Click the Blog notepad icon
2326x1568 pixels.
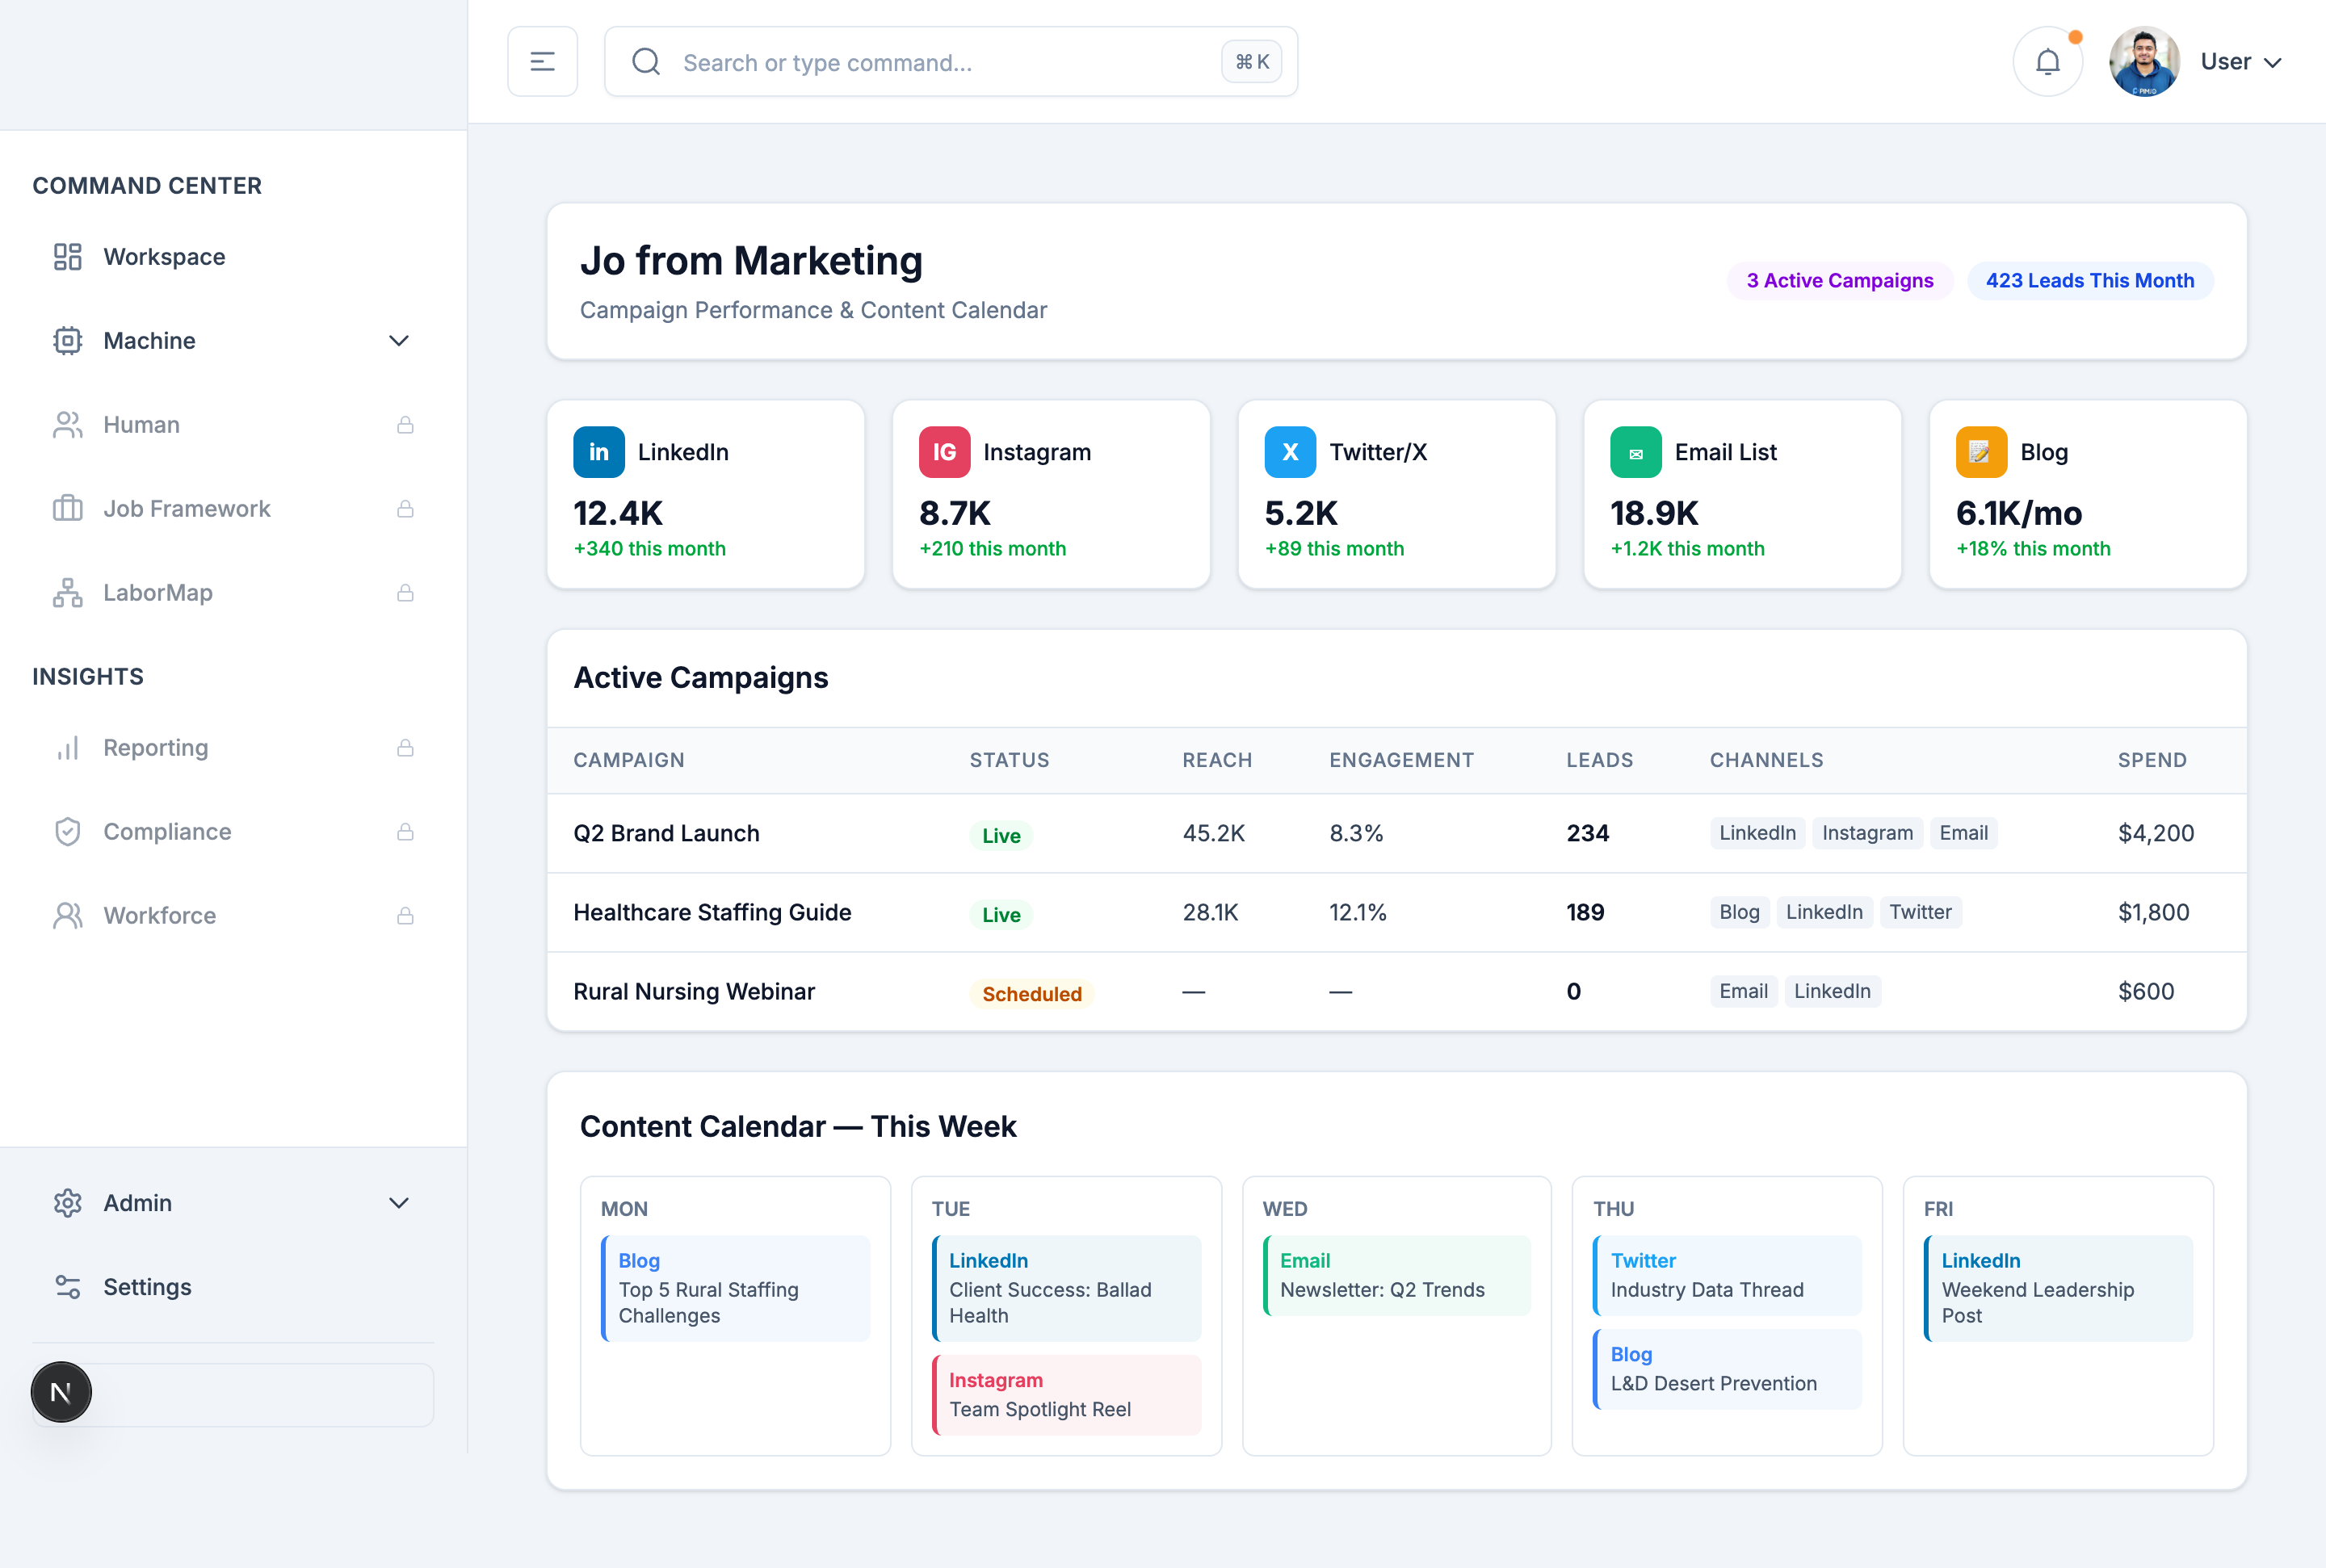click(1980, 452)
